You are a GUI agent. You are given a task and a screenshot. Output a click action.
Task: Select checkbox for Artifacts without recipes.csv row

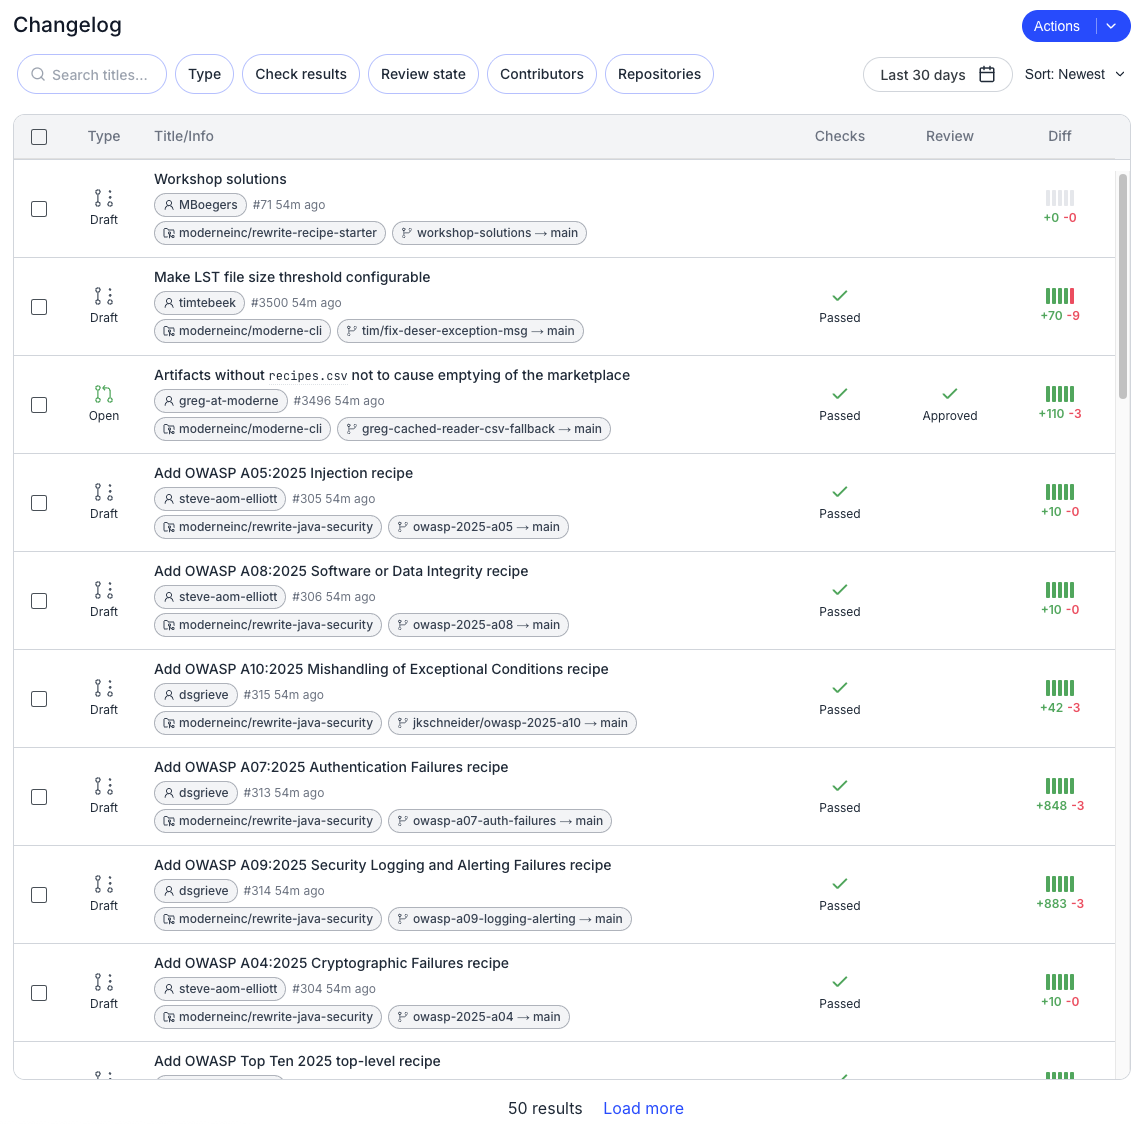(39, 405)
